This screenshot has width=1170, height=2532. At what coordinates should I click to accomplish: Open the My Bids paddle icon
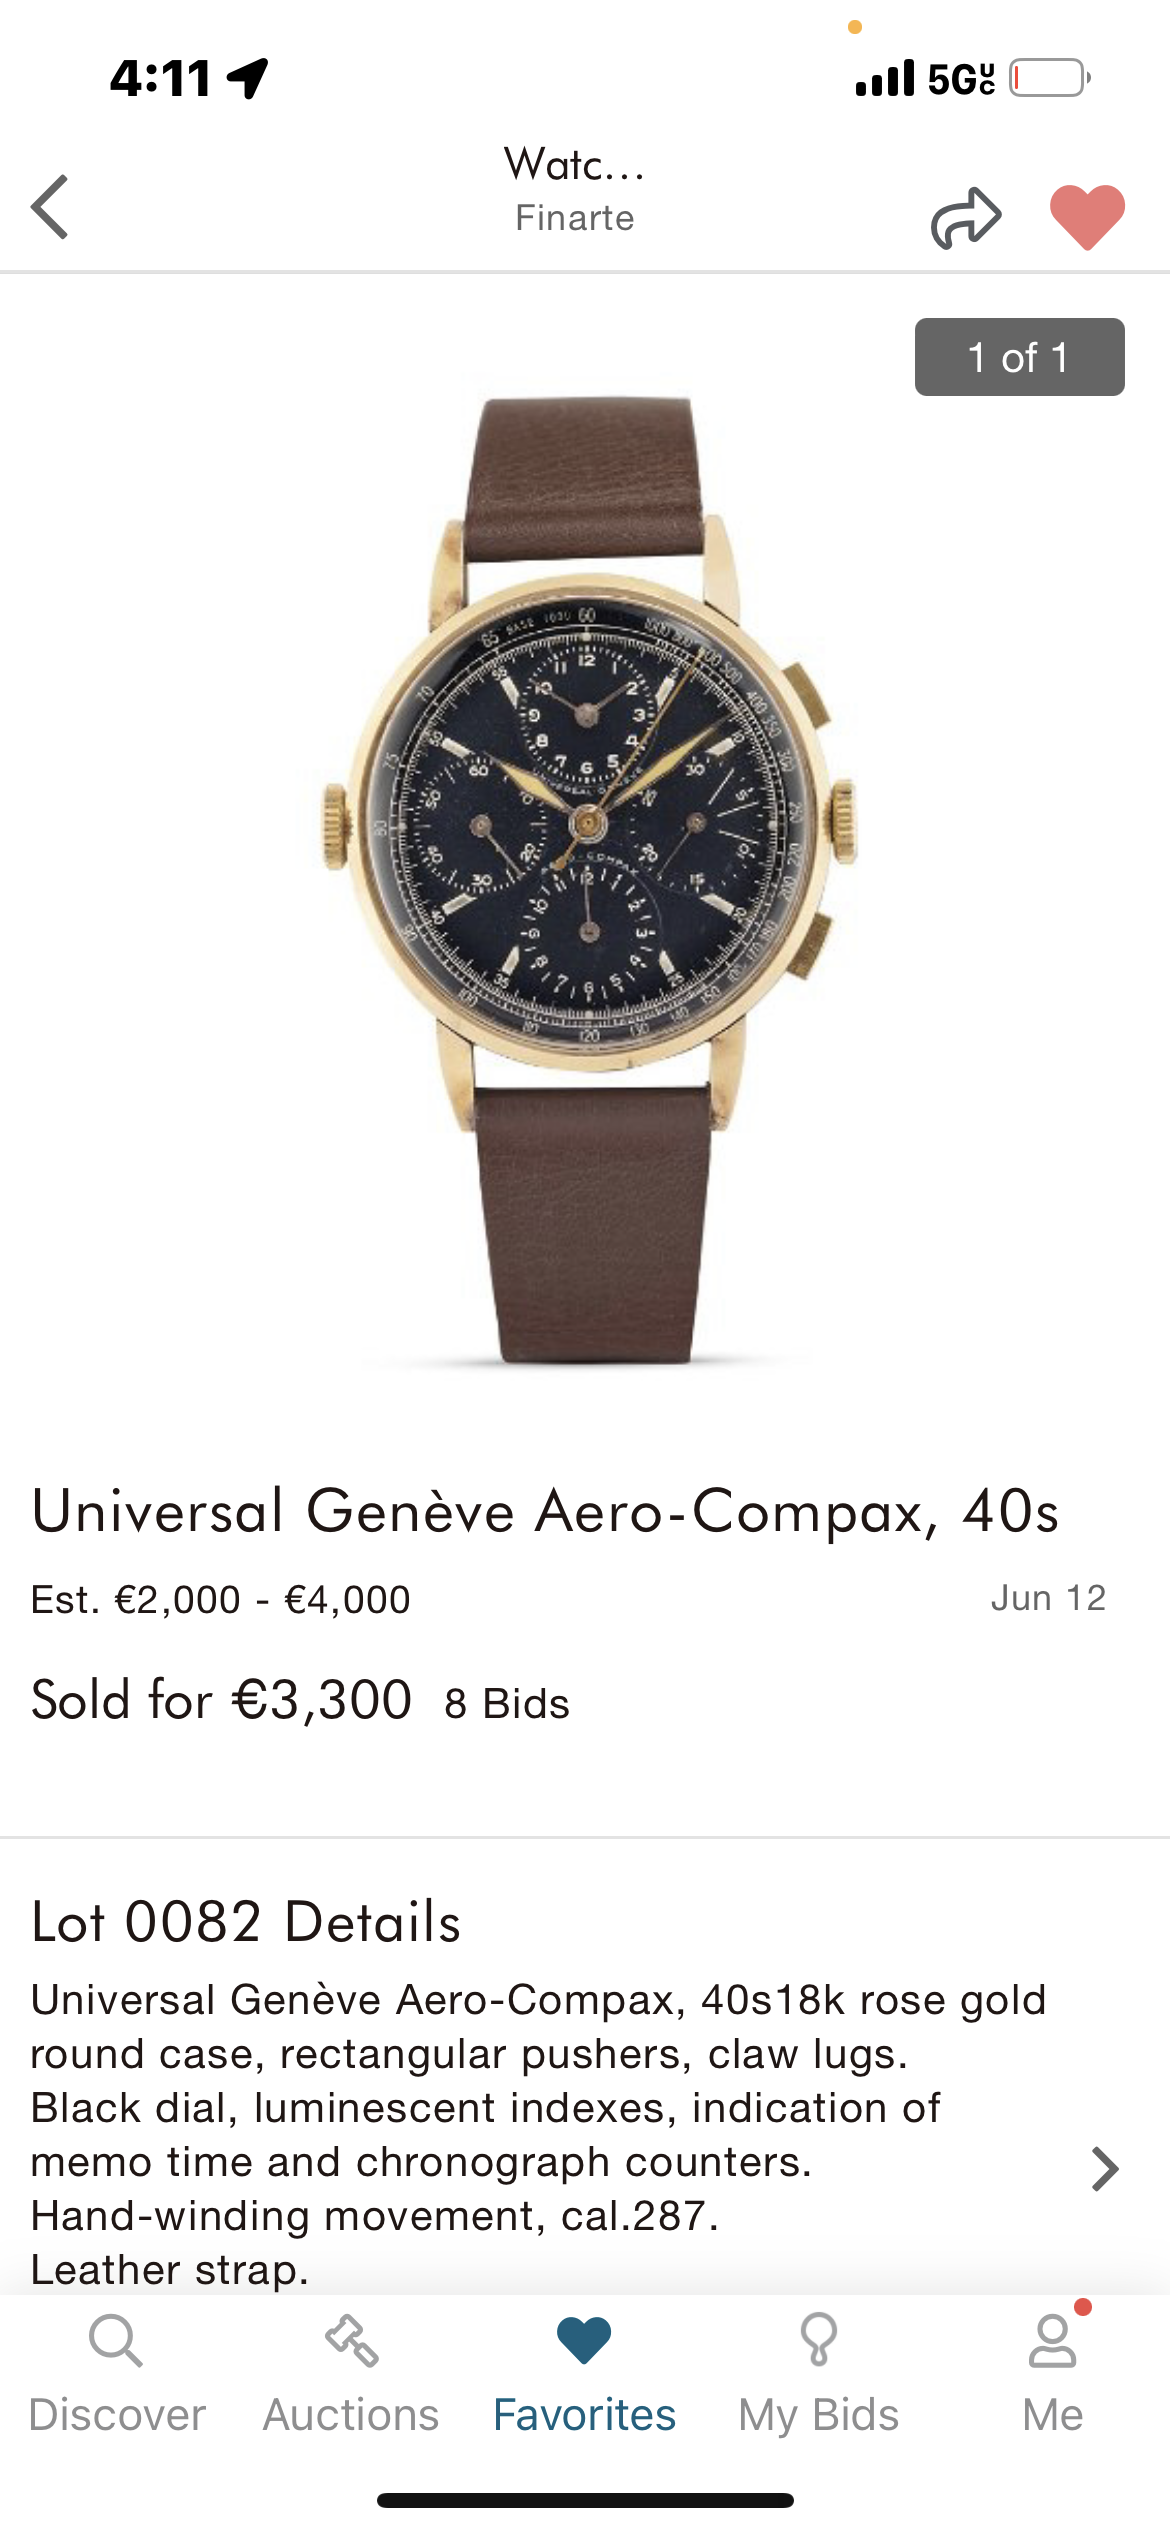tap(818, 2340)
